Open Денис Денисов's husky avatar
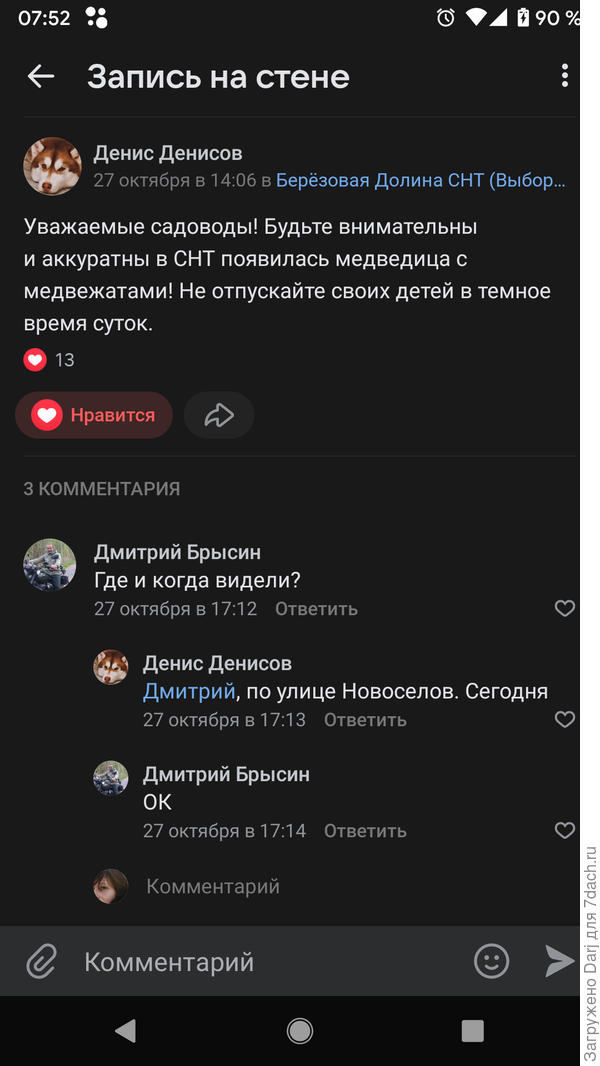Screen dimensions: 600x1066 tap(50, 166)
